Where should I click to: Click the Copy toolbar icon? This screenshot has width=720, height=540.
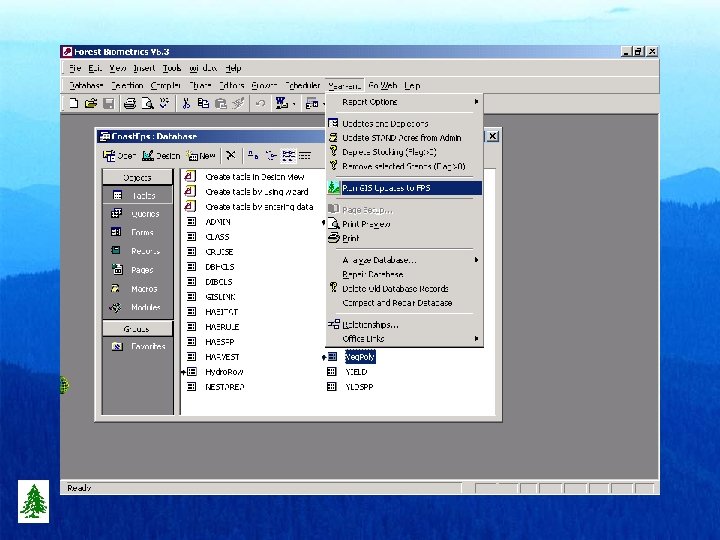pos(203,103)
